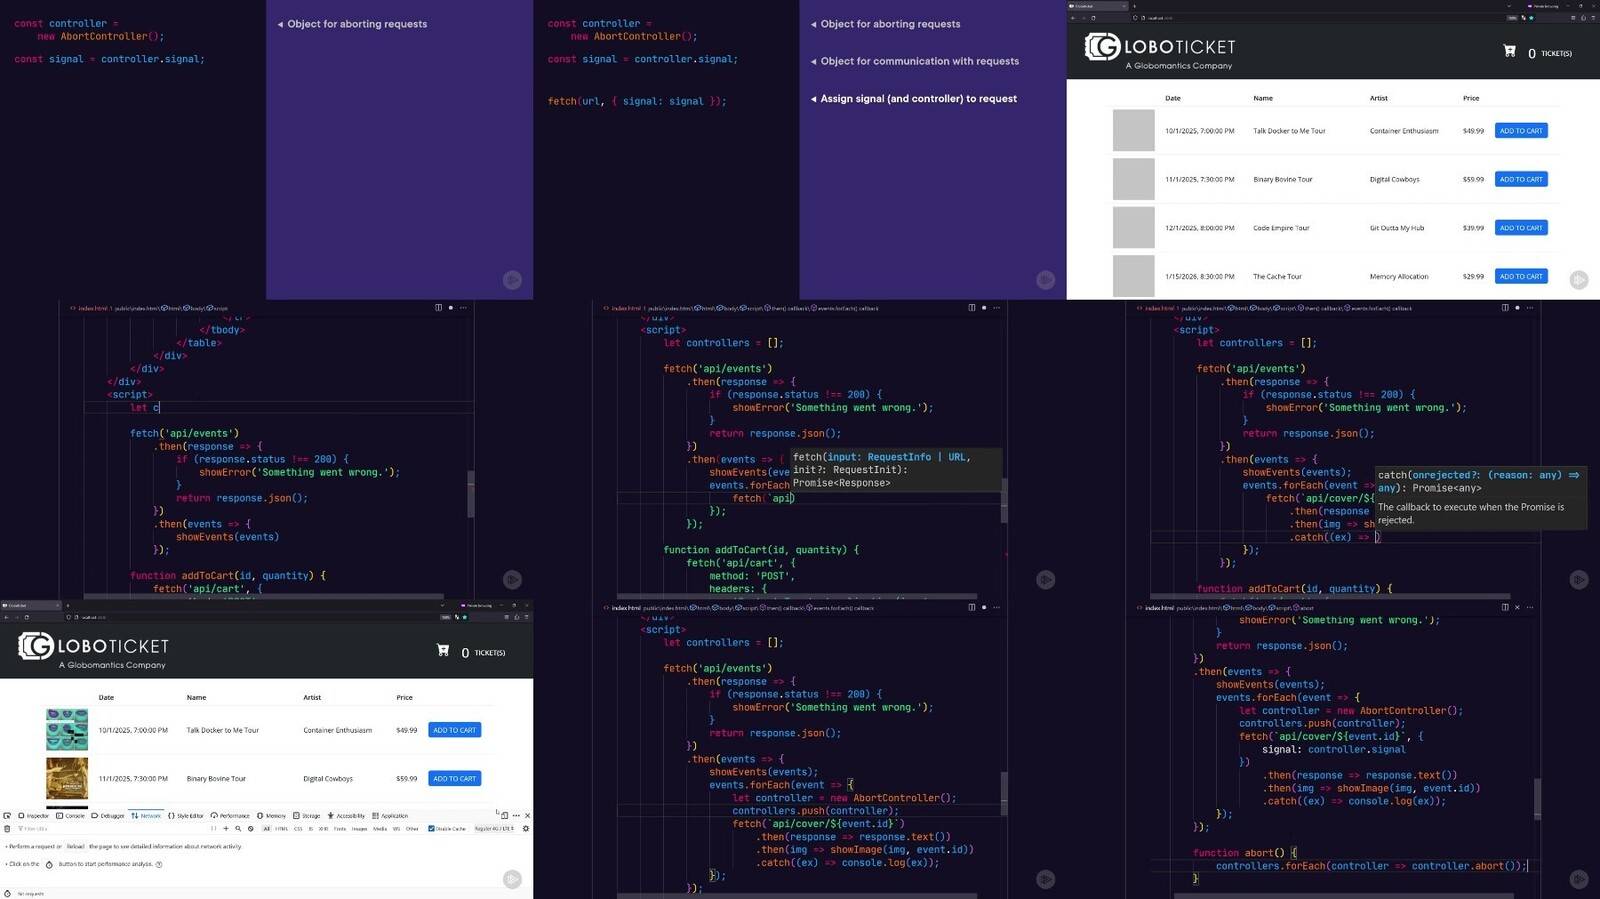Switch to the Console tab
Viewport: 1600px width, 899px height.
point(70,816)
